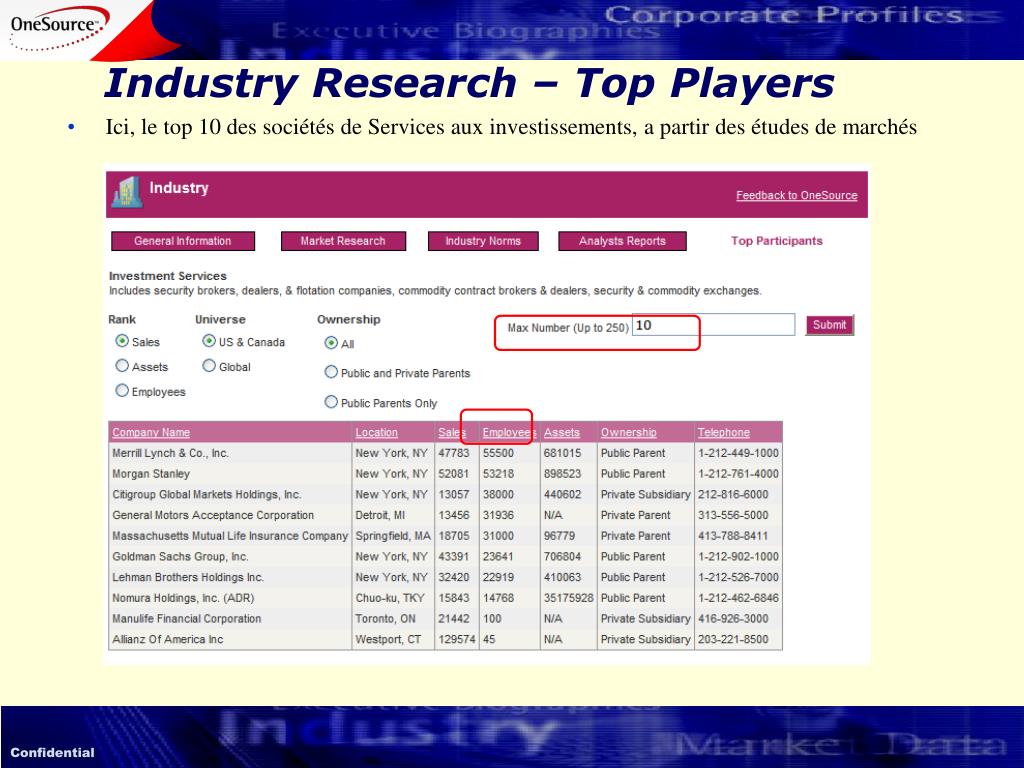Viewport: 1024px width, 768px height.
Task: Sort by Ownership column header
Action: coord(628,432)
